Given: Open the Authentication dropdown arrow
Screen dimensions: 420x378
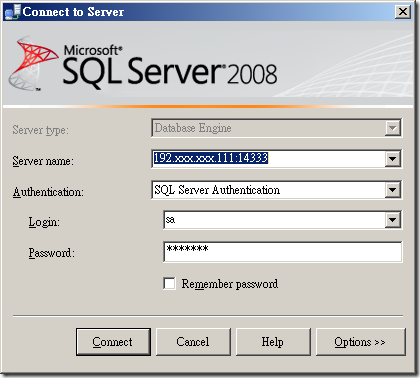Looking at the screenshot, I should 392,190.
